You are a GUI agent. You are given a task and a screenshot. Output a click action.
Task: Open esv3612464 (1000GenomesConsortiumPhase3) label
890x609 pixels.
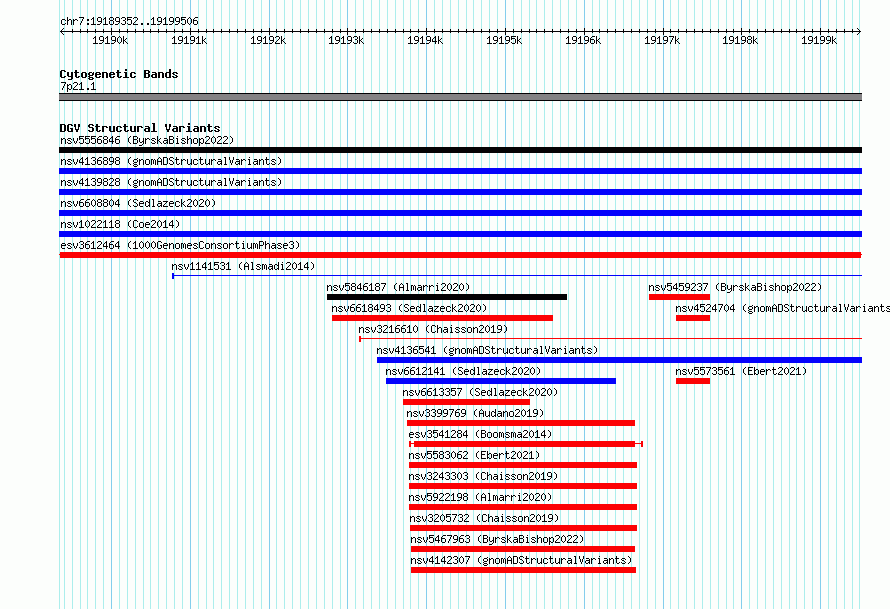[180, 245]
